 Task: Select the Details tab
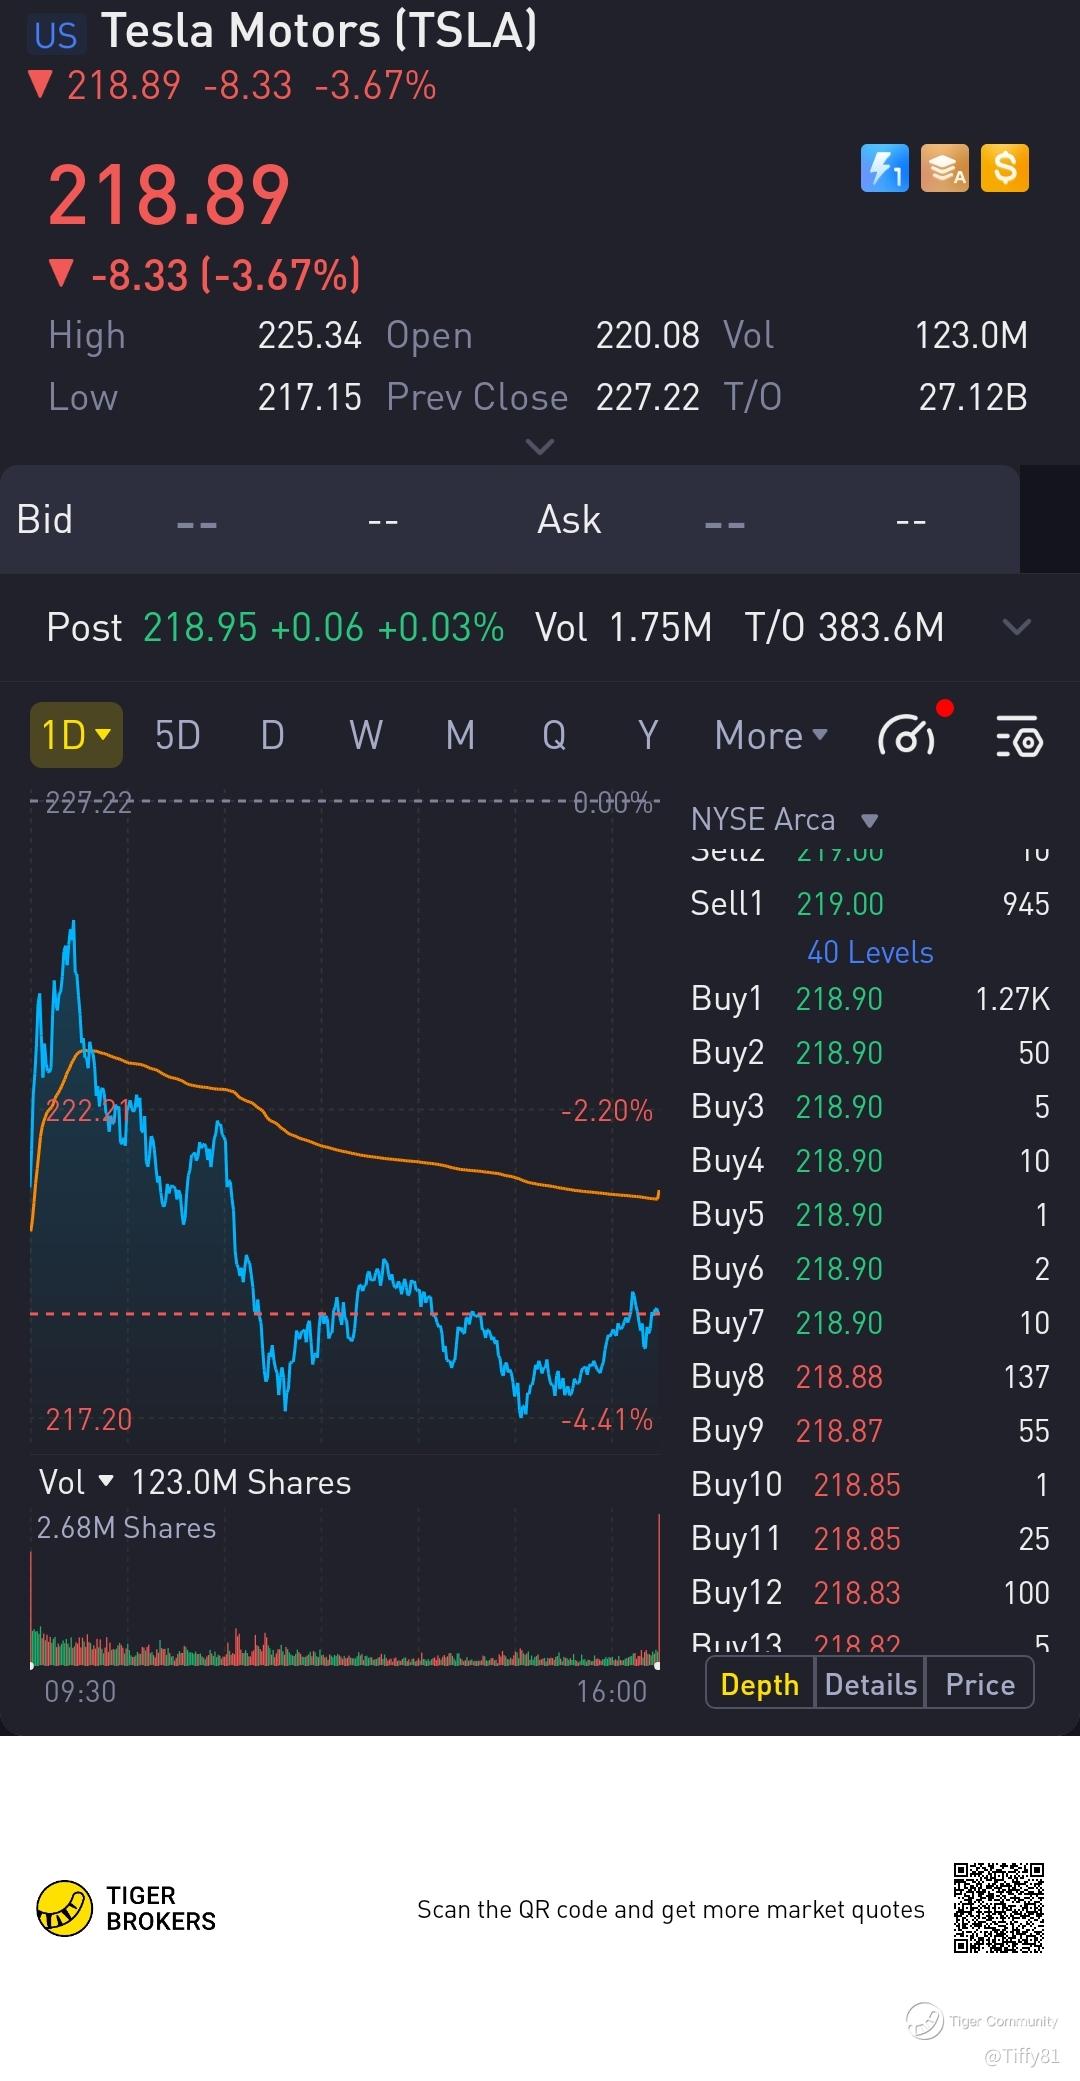(870, 1684)
